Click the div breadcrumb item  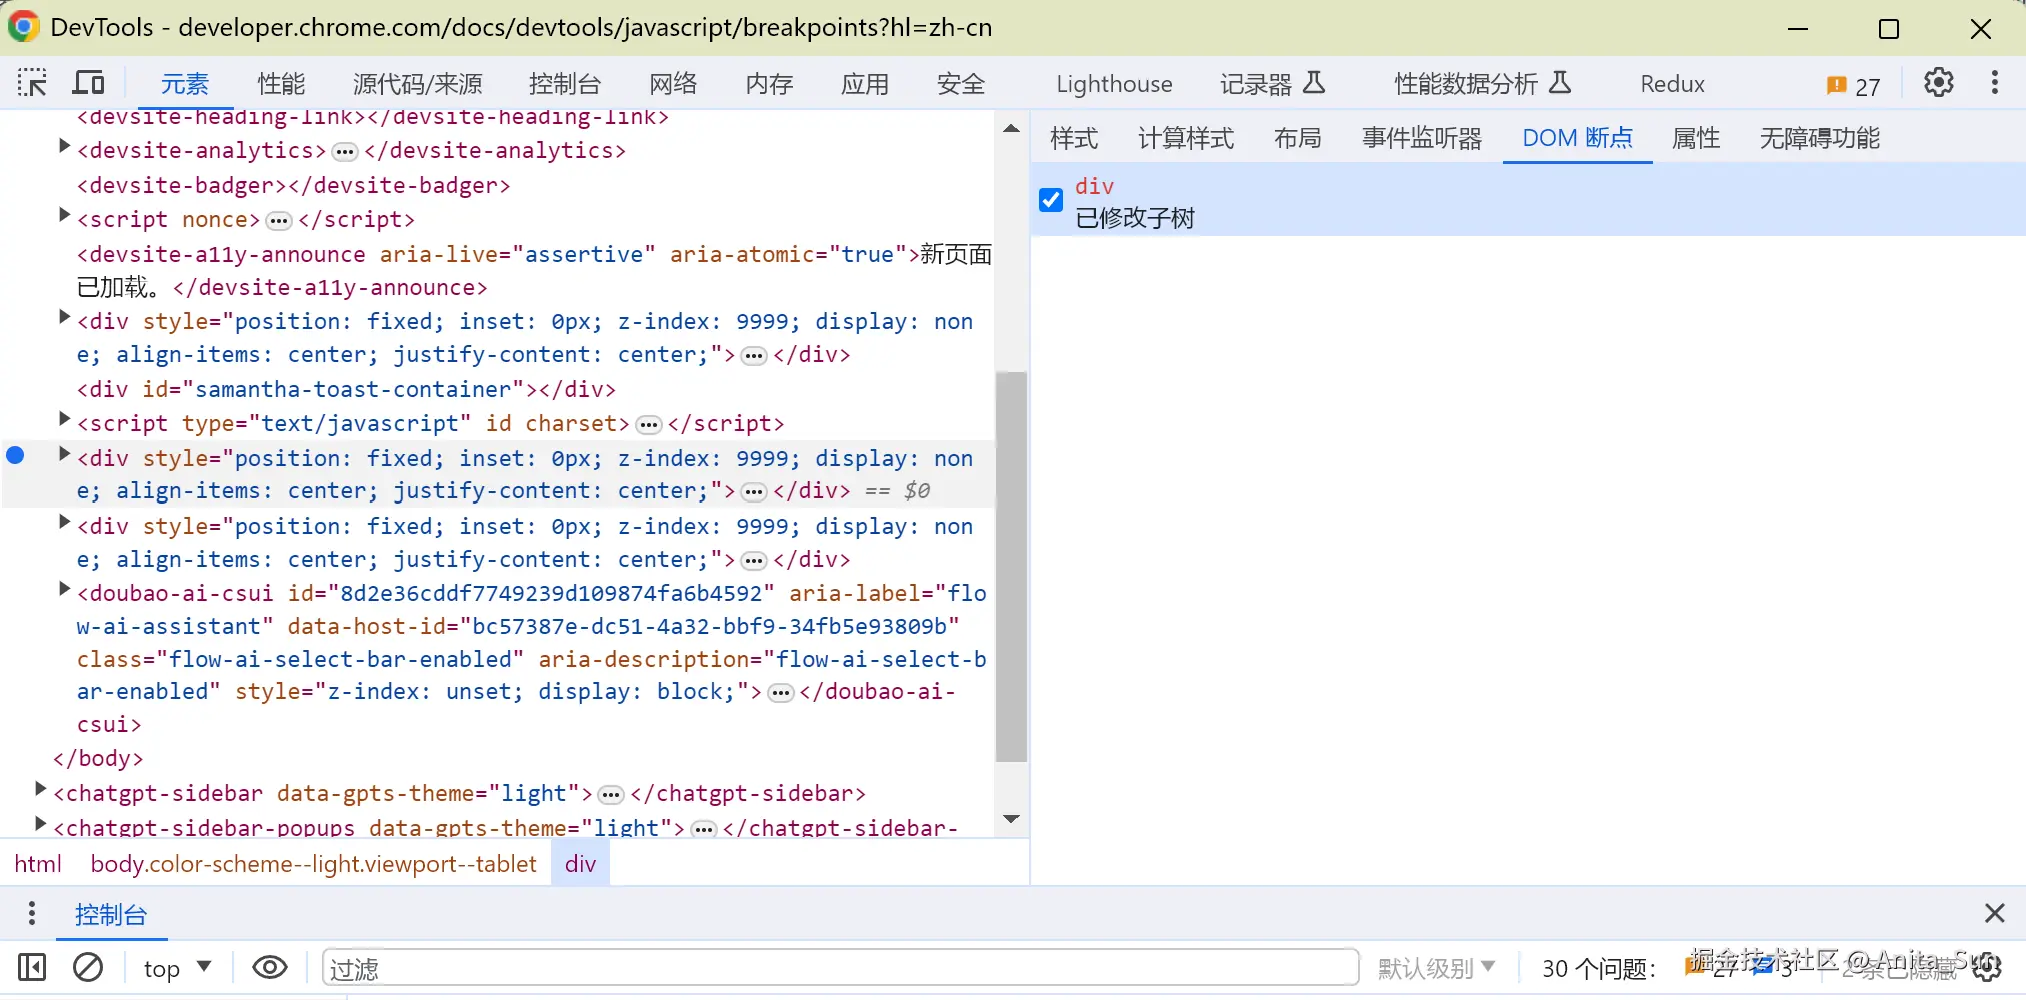point(580,863)
